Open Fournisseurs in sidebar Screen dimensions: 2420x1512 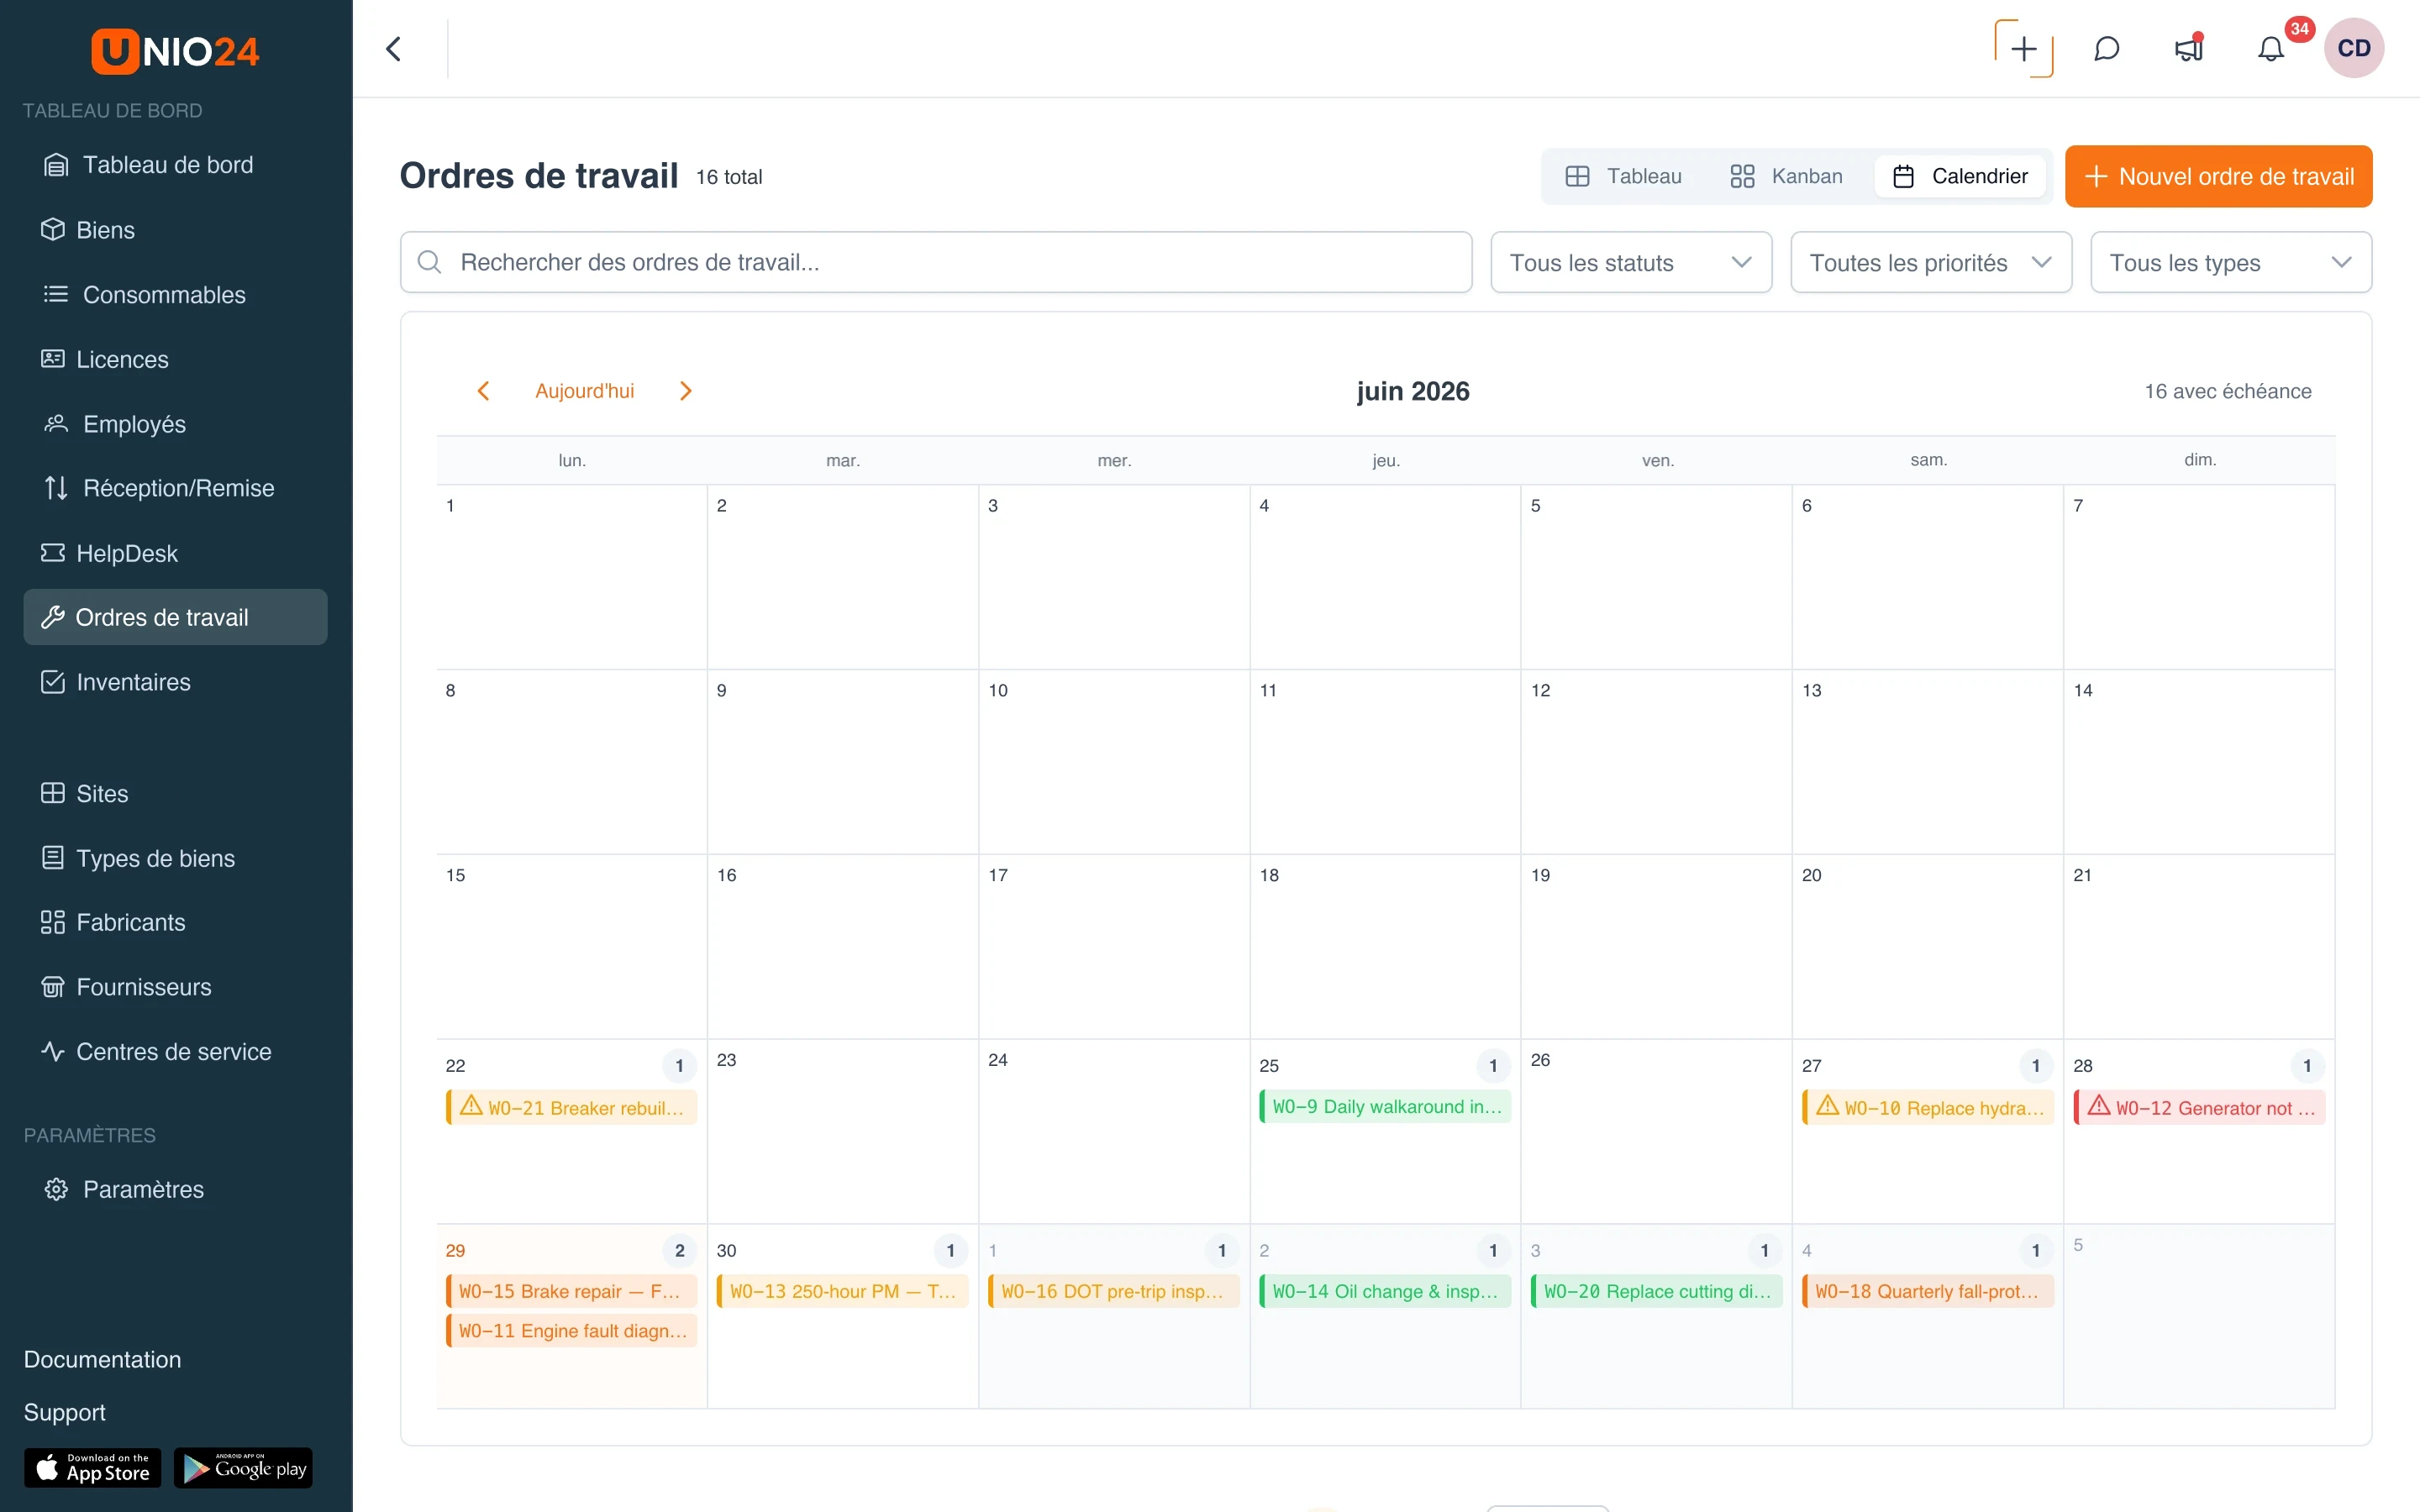[175, 987]
